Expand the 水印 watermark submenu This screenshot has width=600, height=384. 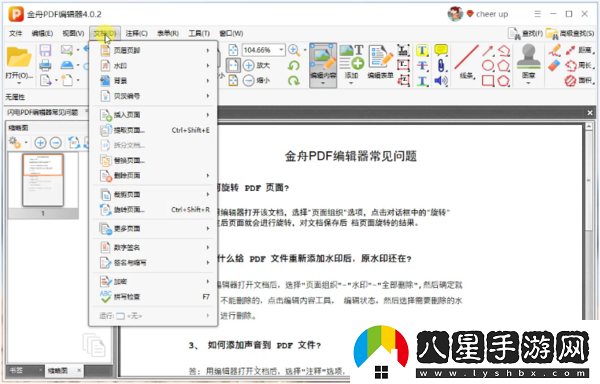click(x=153, y=65)
